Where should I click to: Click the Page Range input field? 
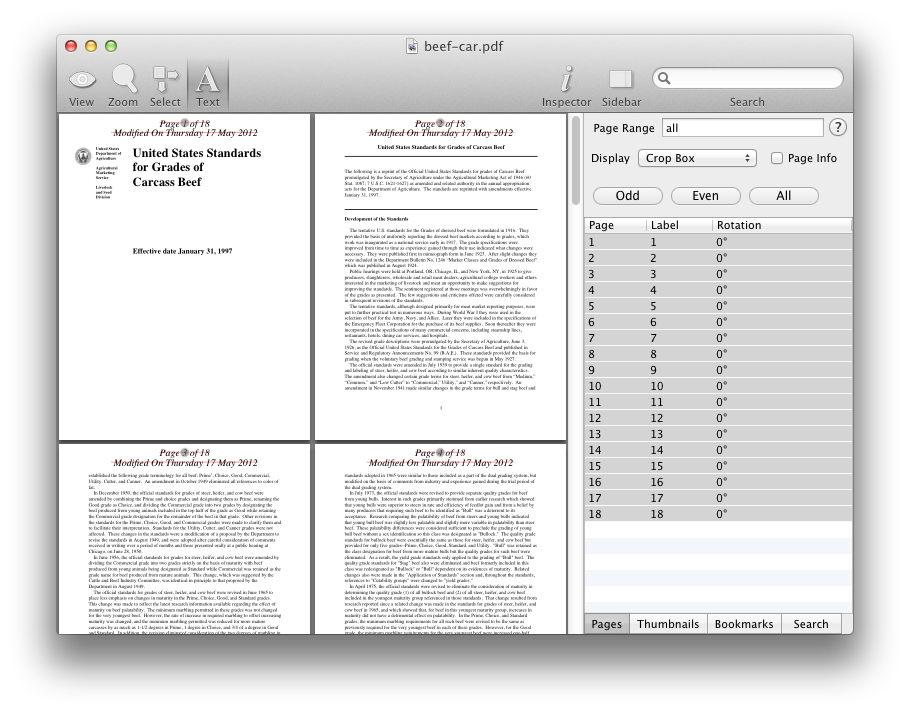[x=742, y=128]
